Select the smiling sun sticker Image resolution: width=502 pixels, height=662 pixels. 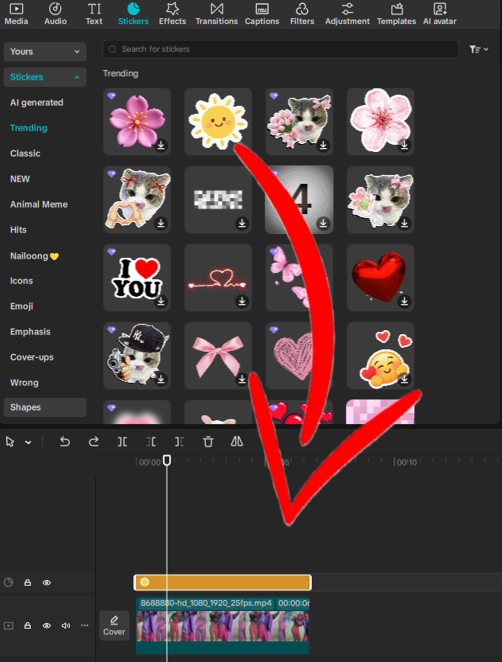point(218,121)
